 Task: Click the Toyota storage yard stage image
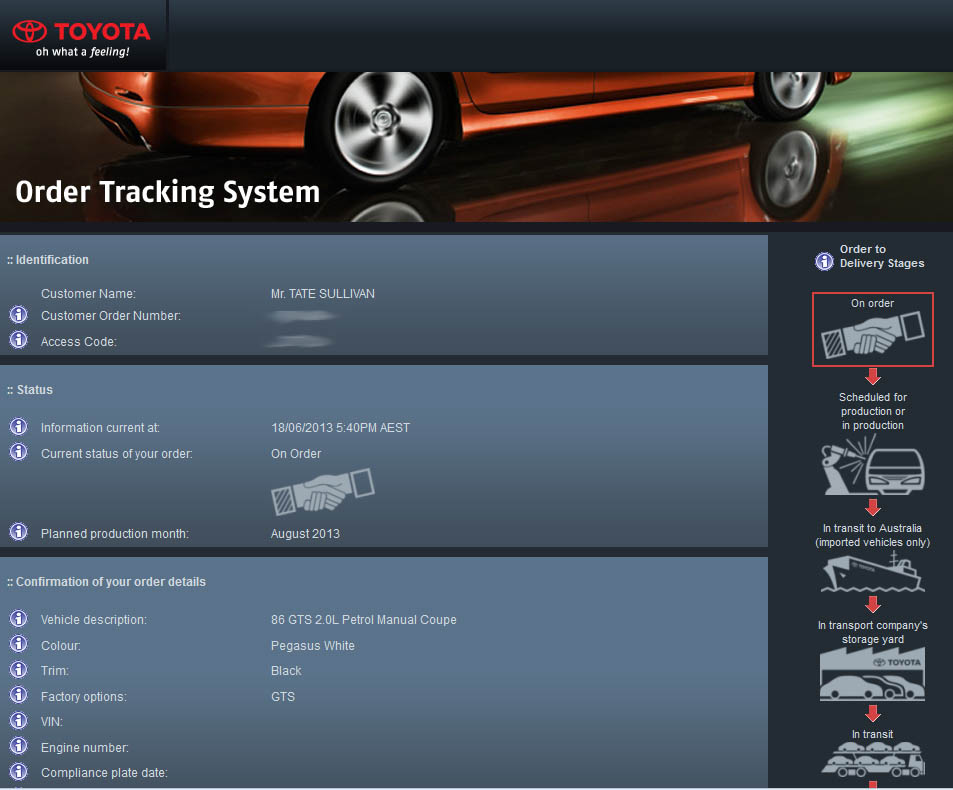click(x=872, y=672)
